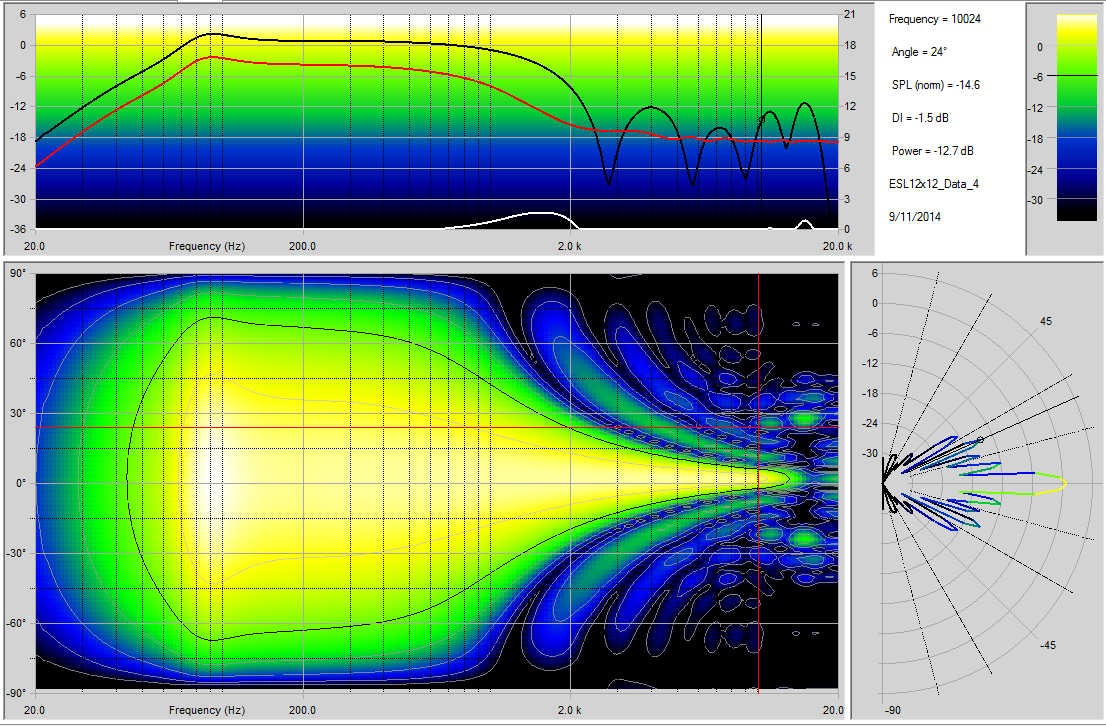Click "Frequency (Hz)" label under the response plot
This screenshot has height=726, width=1106.
point(207,246)
